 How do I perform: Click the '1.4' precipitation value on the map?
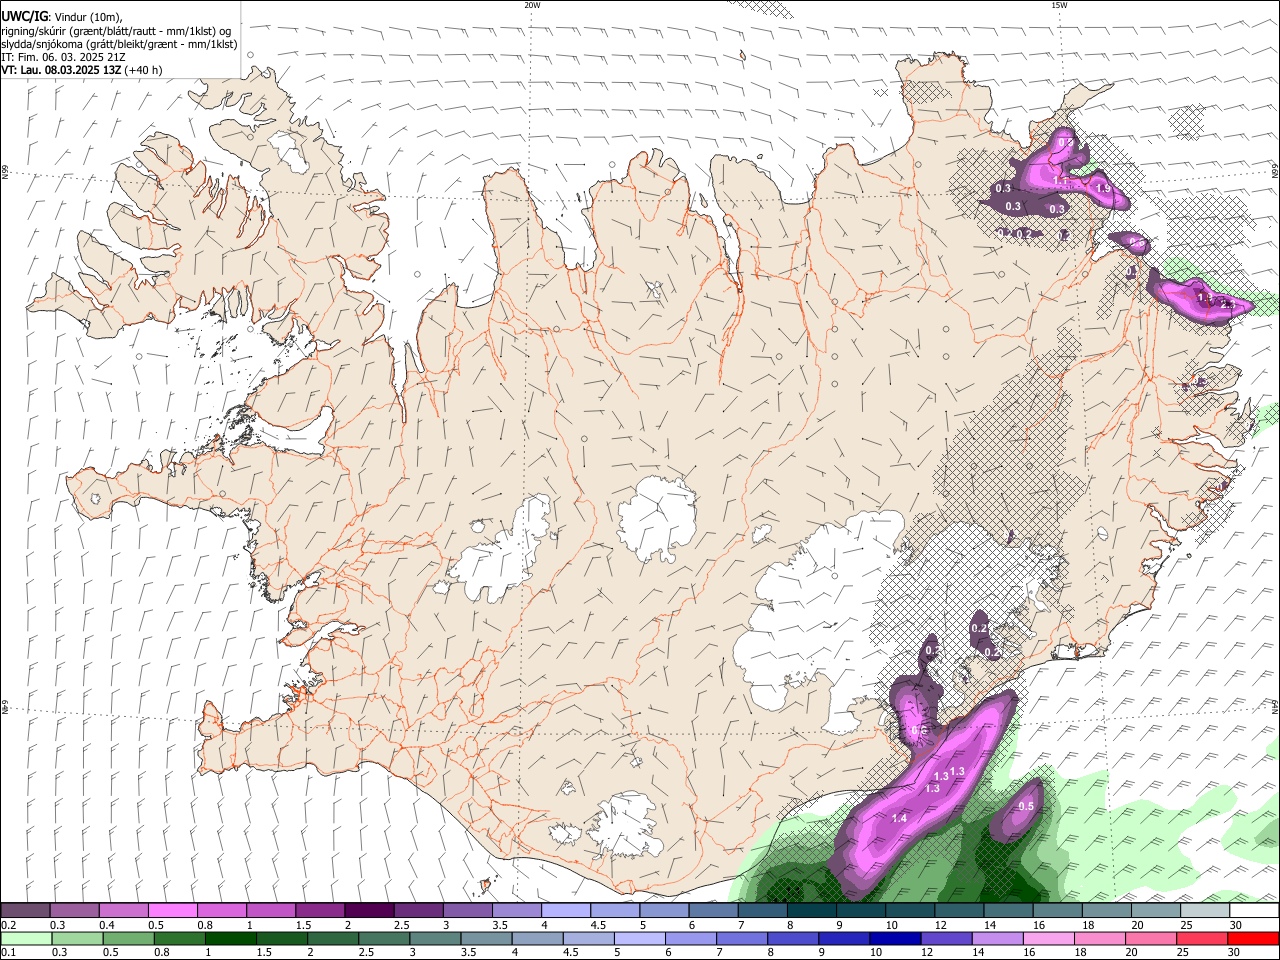pos(899,818)
